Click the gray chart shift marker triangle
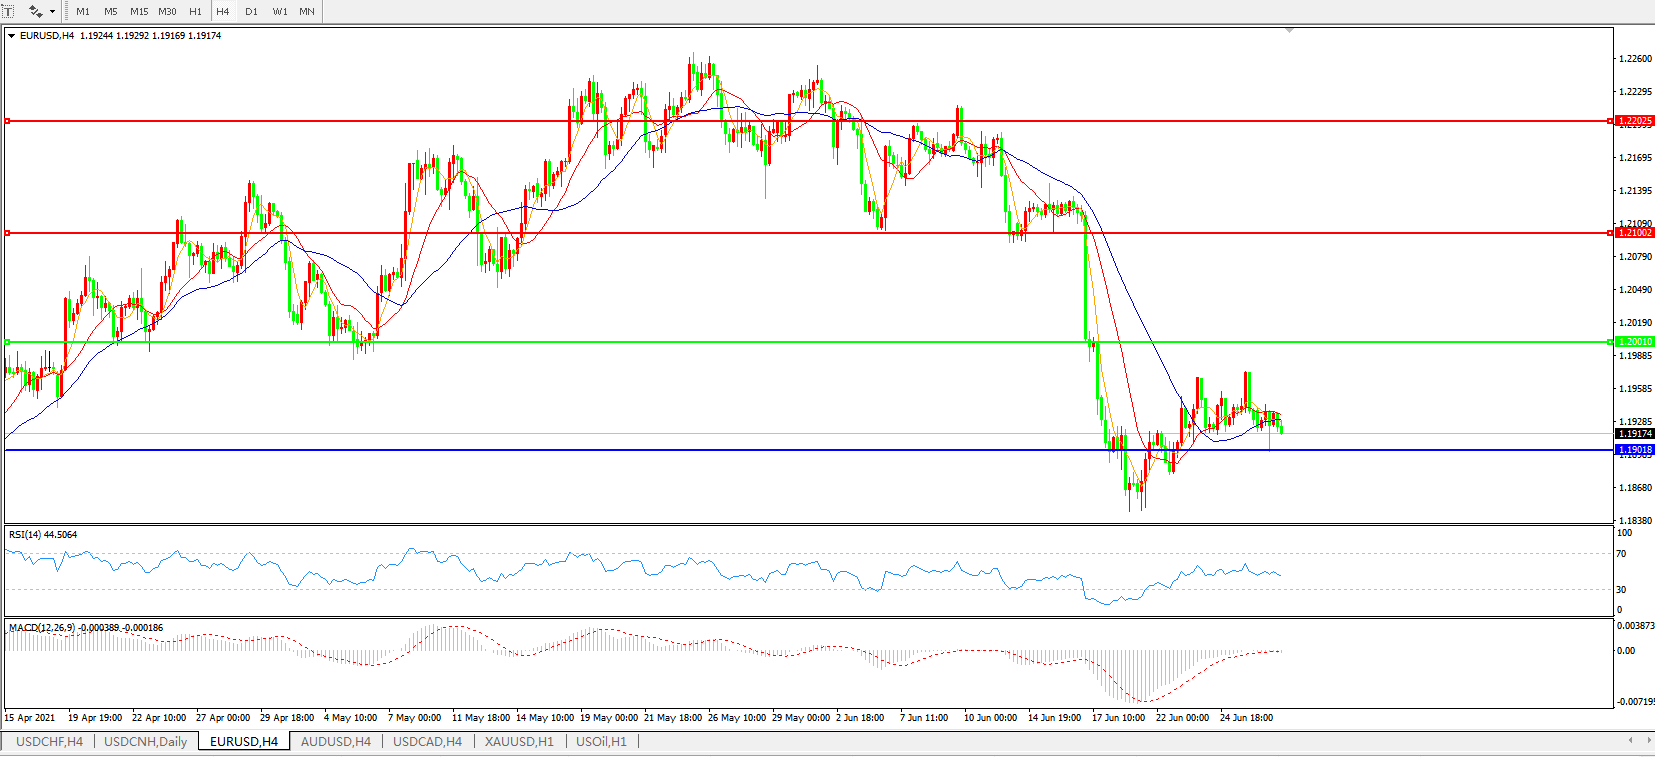Screen dimensions: 1655x757 pyautogui.click(x=1289, y=31)
